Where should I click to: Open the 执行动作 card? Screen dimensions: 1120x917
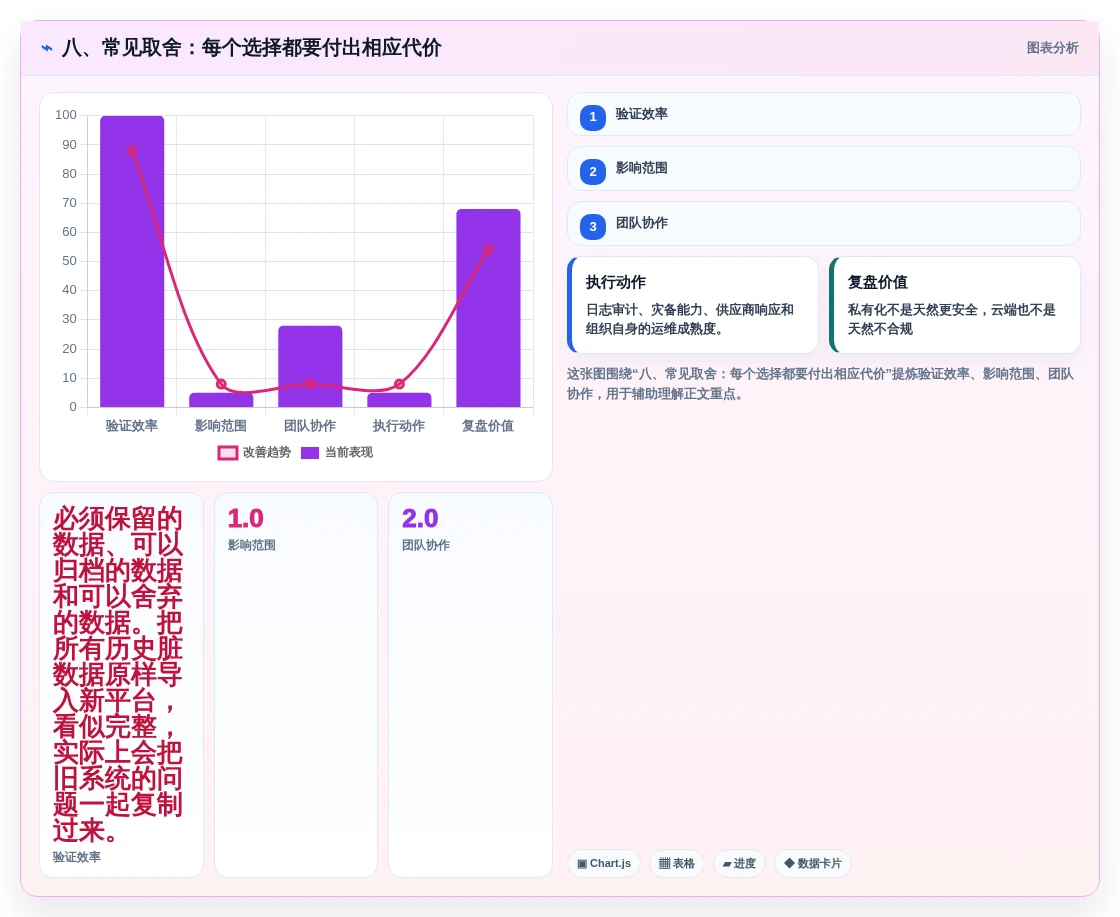pyautogui.click(x=693, y=305)
